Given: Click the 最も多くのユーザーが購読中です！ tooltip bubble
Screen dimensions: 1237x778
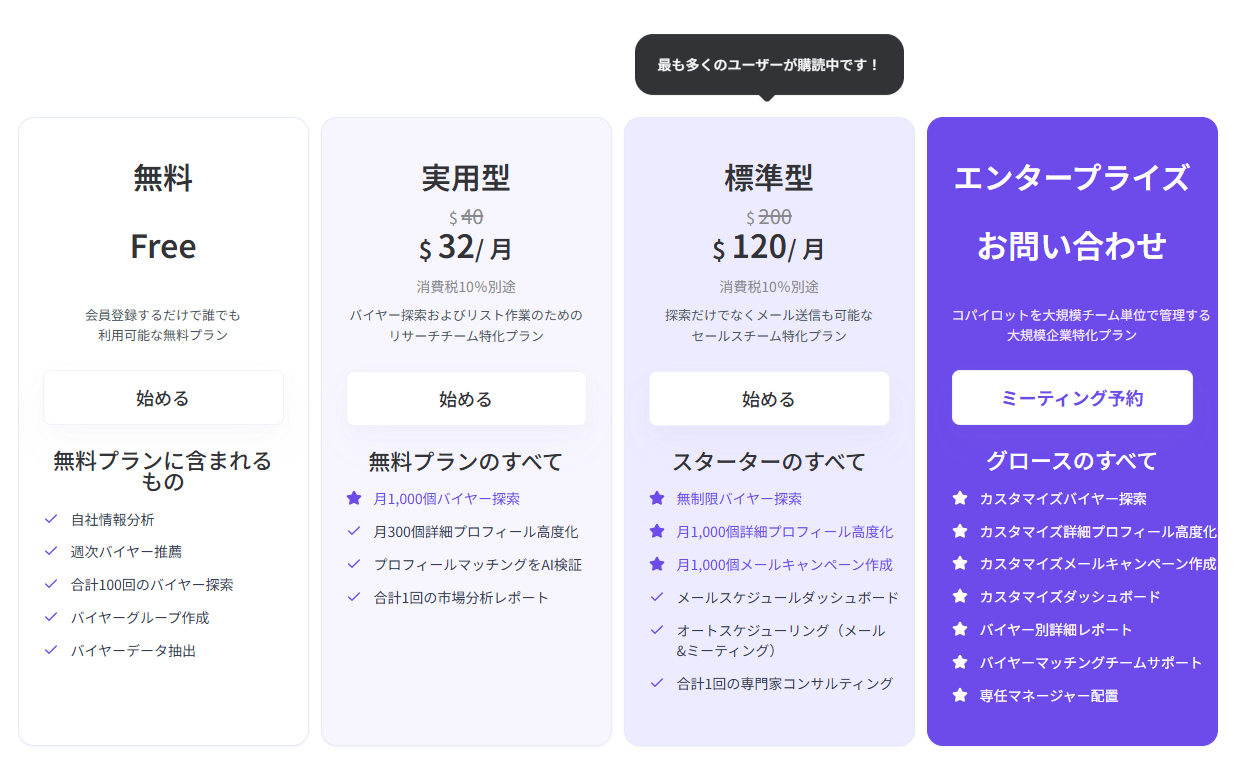Looking at the screenshot, I should click(x=769, y=65).
